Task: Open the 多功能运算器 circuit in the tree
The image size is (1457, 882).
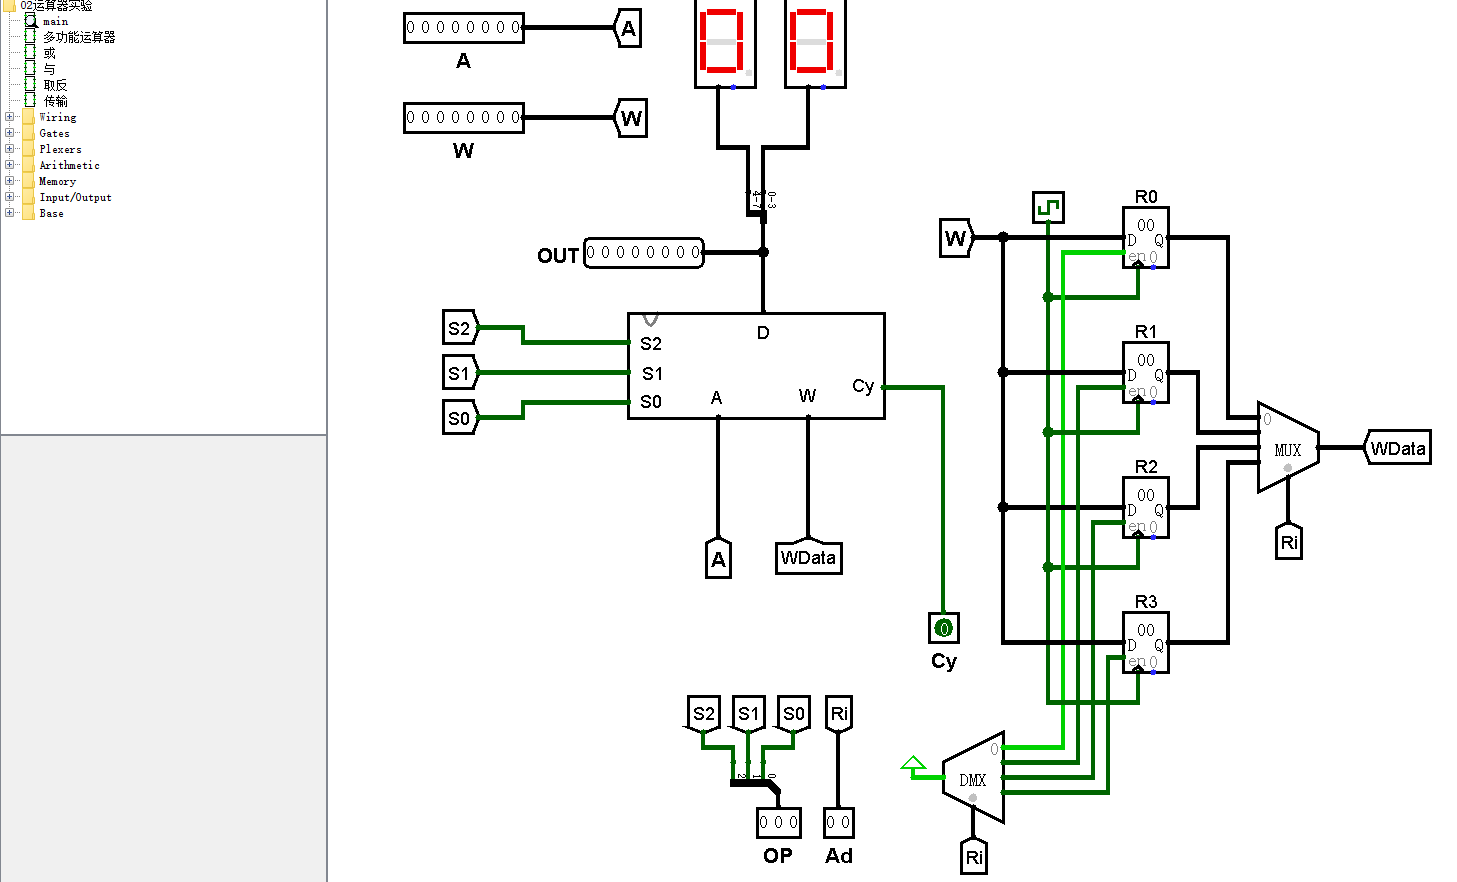Action: [79, 37]
